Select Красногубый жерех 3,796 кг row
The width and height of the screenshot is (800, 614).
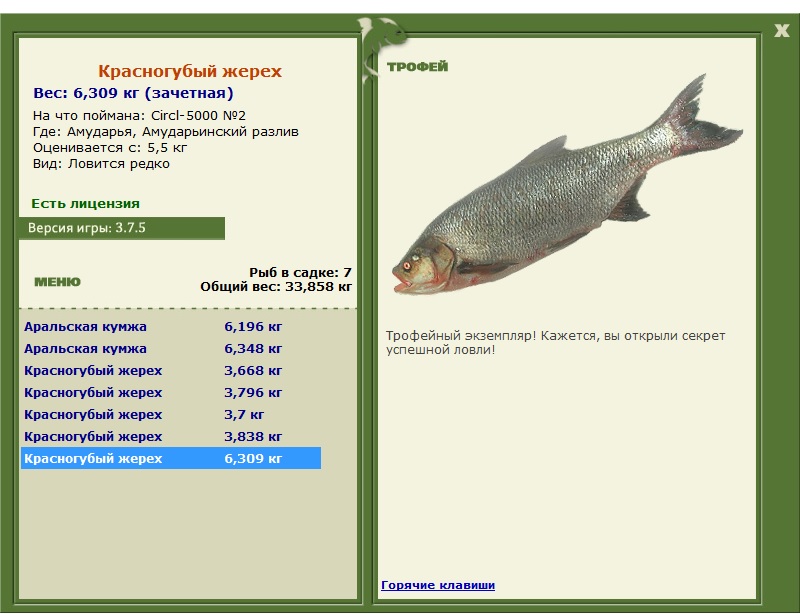point(171,392)
